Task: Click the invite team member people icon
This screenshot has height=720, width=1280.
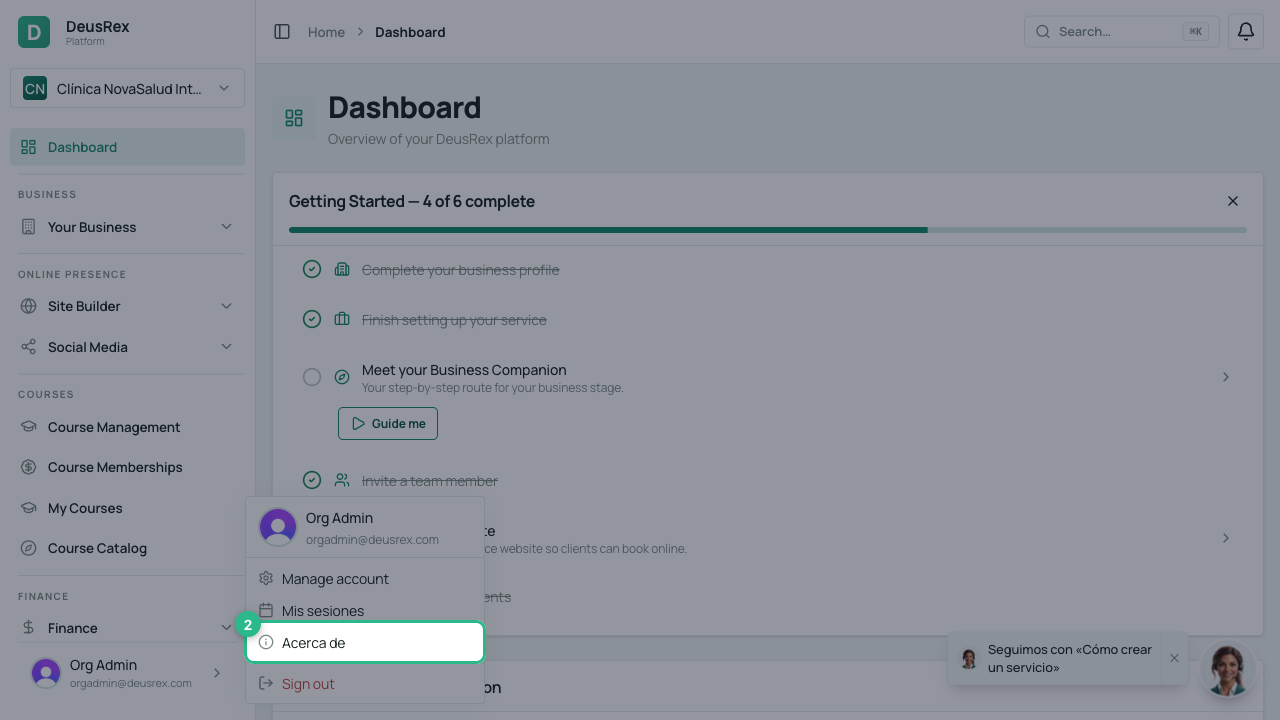Action: coord(342,481)
